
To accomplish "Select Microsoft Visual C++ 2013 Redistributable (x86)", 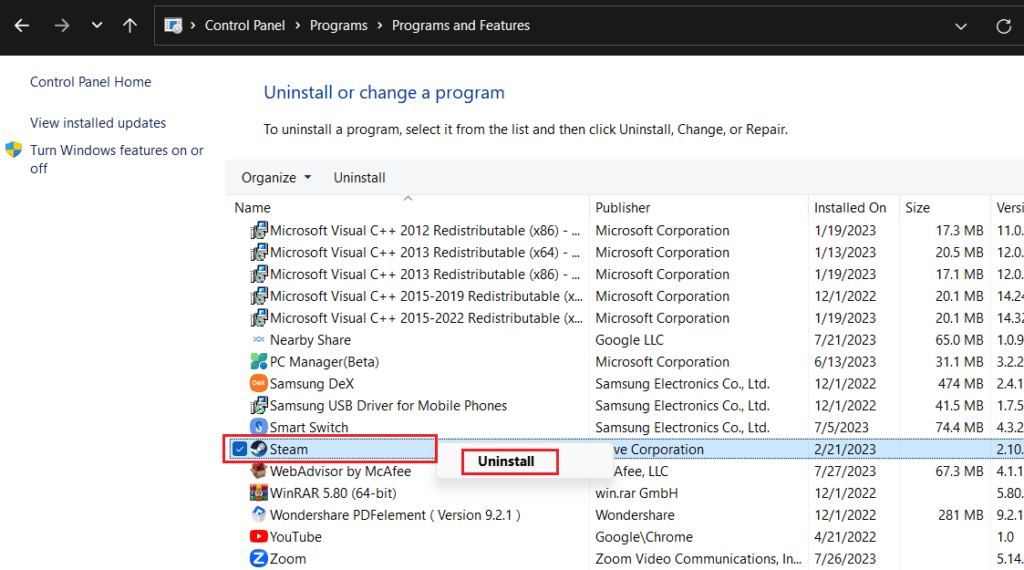I will [x=424, y=274].
